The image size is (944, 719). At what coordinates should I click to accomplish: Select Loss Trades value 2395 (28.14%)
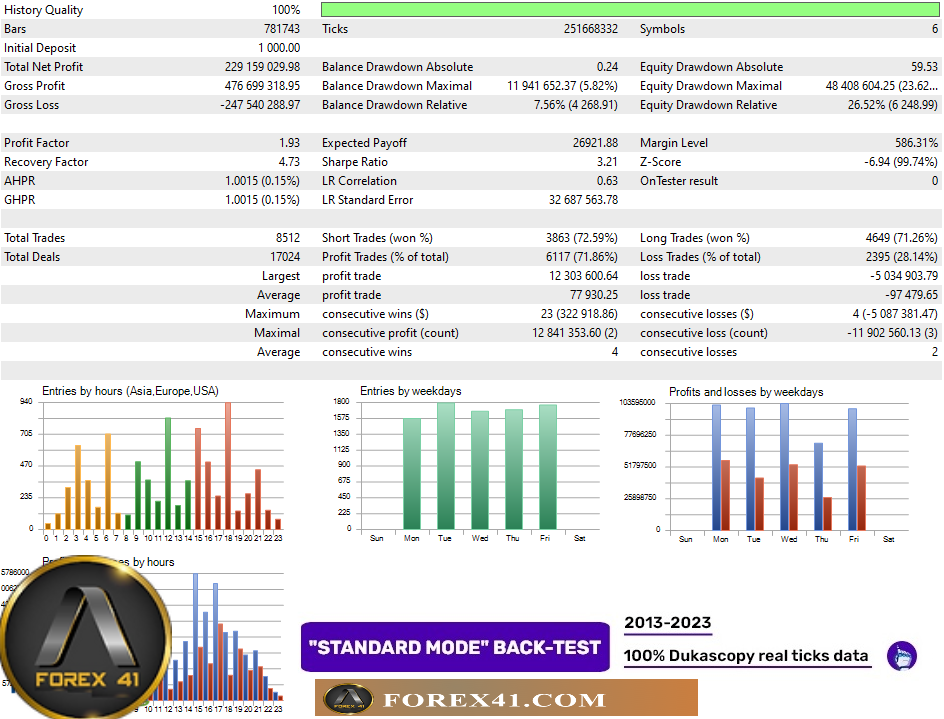pyautogui.click(x=902, y=257)
